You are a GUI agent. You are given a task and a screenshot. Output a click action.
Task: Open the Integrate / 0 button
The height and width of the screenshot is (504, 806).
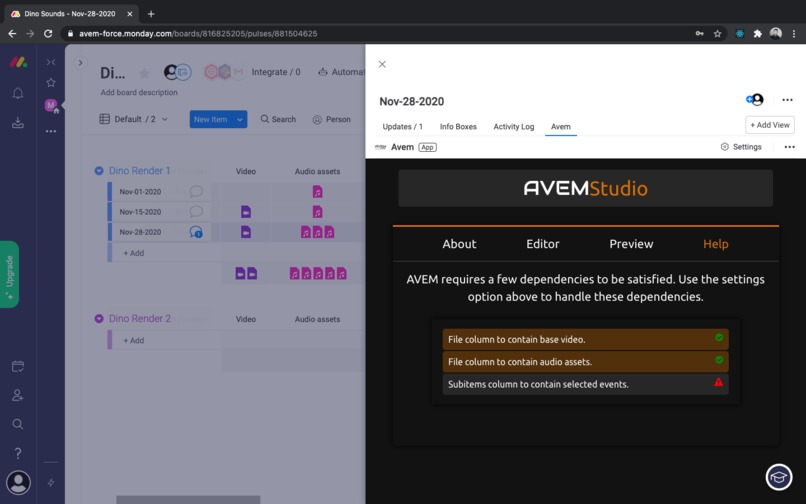tap(276, 72)
